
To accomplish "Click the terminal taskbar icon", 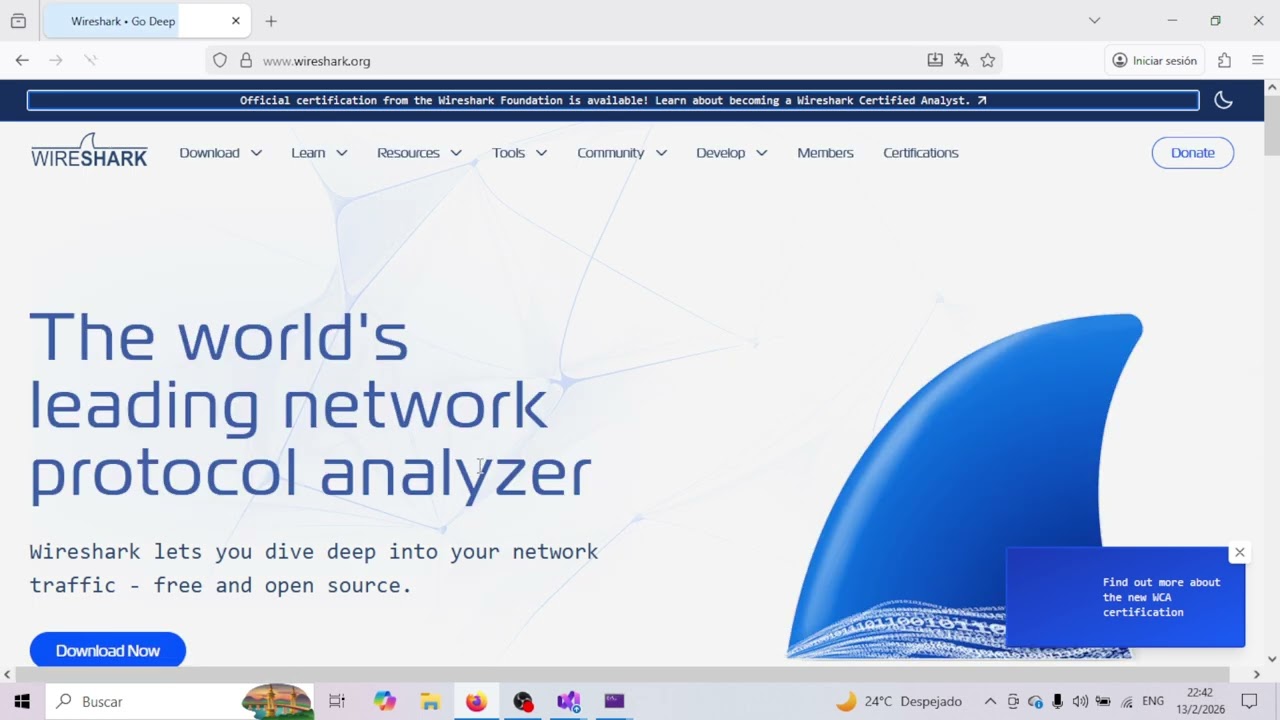I will (x=614, y=701).
